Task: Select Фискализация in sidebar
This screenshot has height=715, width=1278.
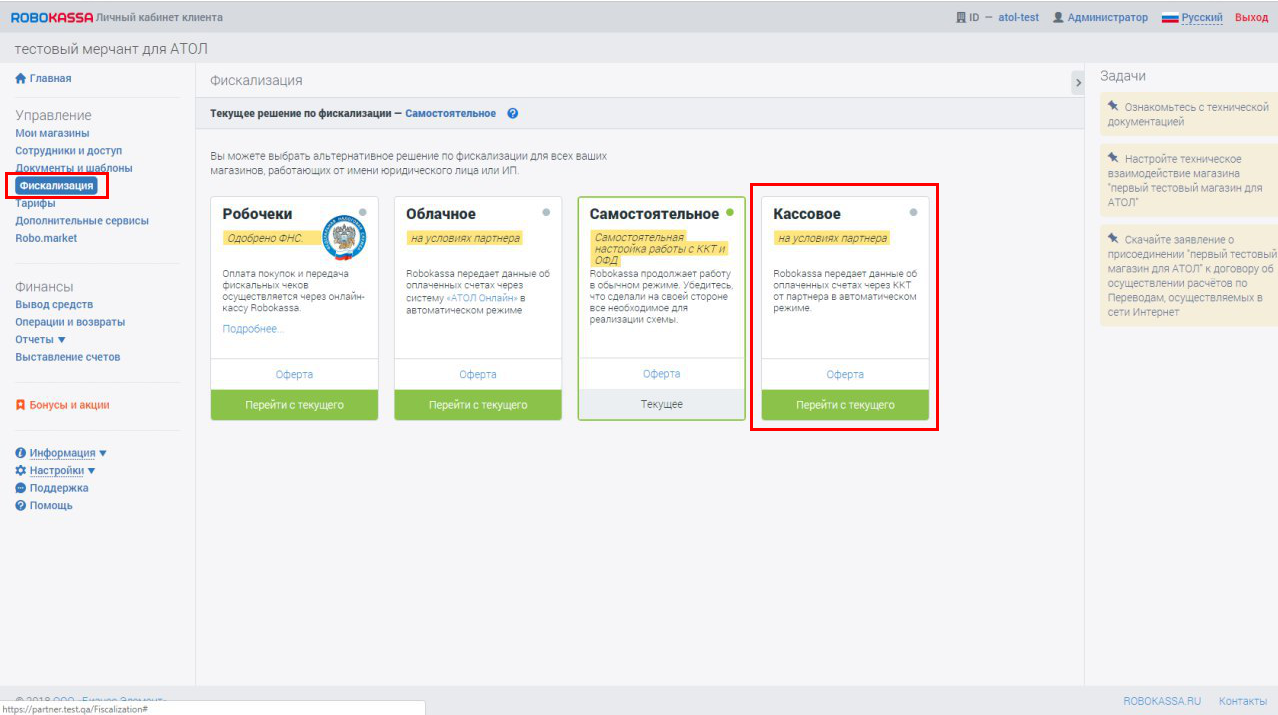Action: click(56, 185)
